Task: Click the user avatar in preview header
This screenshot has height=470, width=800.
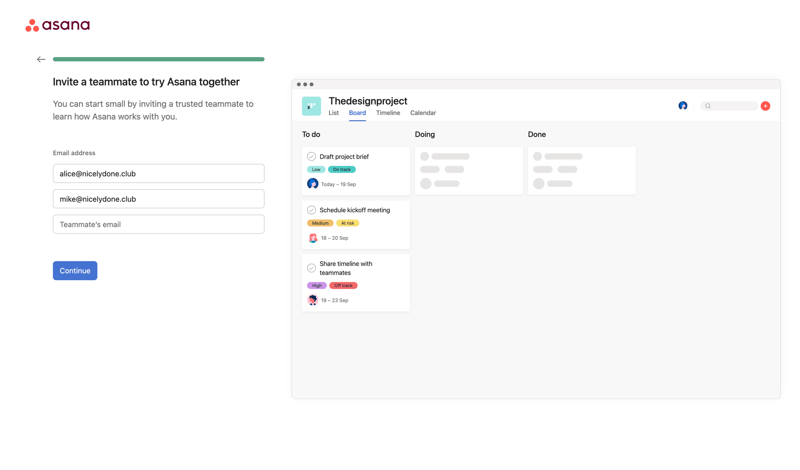Action: tap(683, 106)
